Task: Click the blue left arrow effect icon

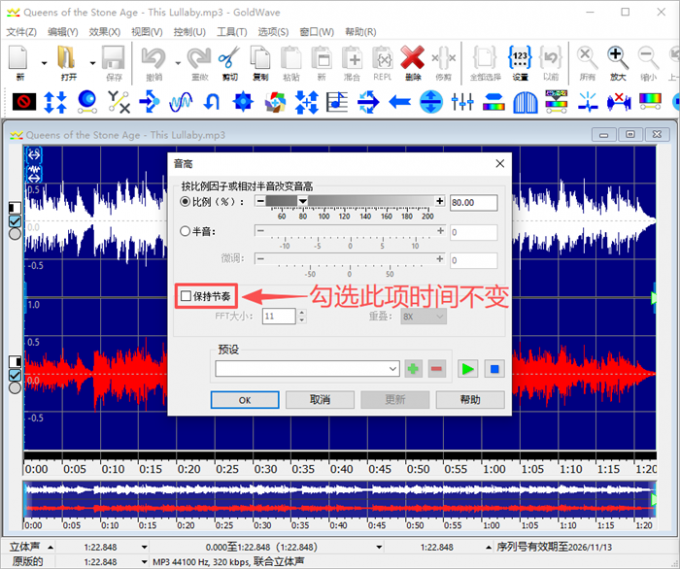Action: (x=400, y=102)
